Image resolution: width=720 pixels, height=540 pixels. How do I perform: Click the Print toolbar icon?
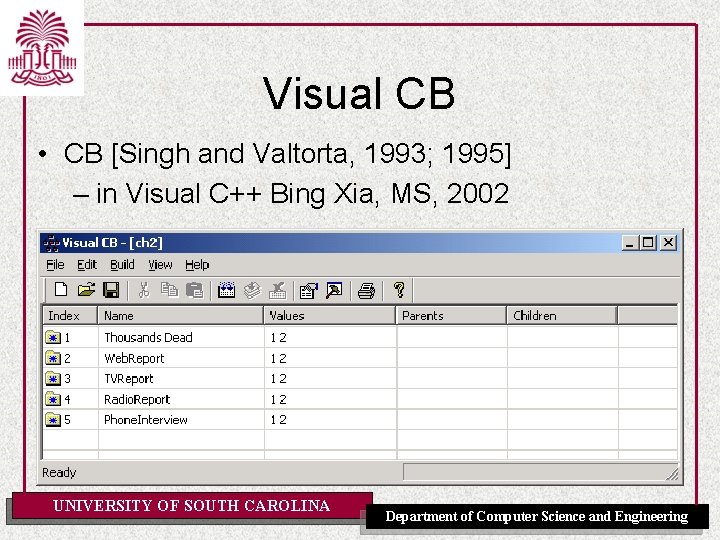[366, 291]
